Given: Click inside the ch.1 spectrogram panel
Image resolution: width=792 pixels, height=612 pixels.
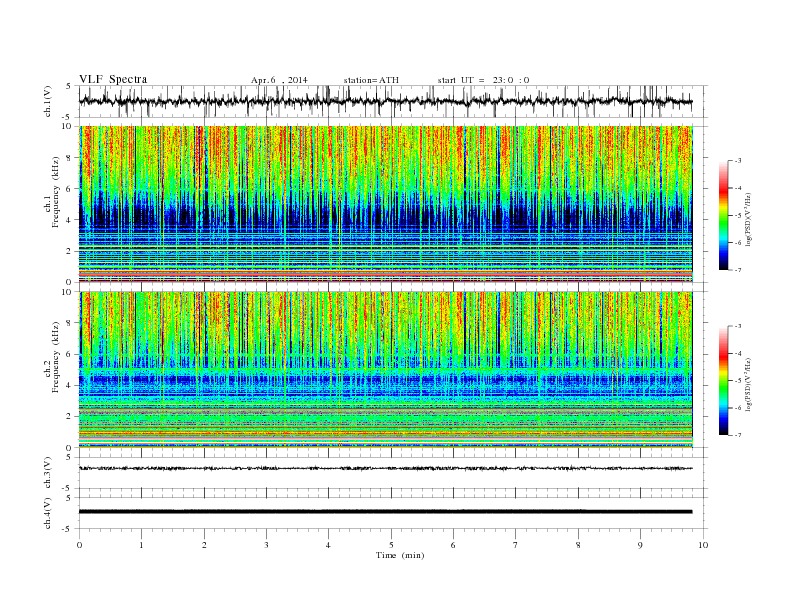Looking at the screenshot, I should click(x=386, y=204).
